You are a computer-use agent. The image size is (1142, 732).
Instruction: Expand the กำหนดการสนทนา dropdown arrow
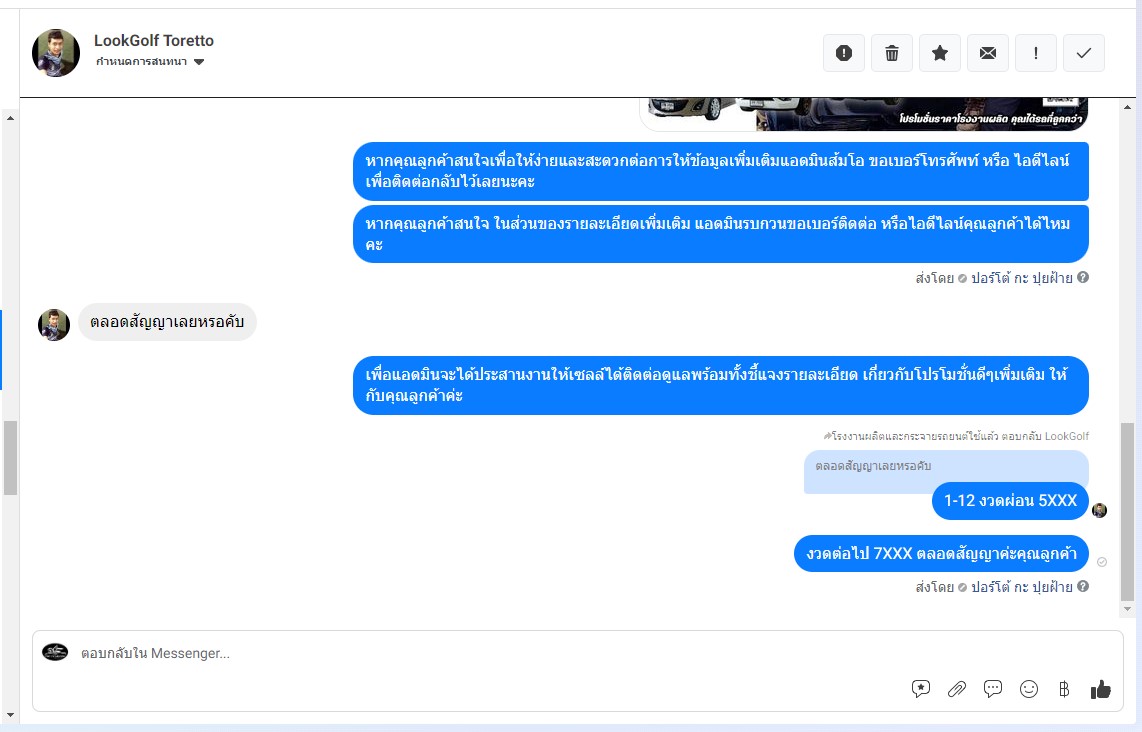point(199,62)
